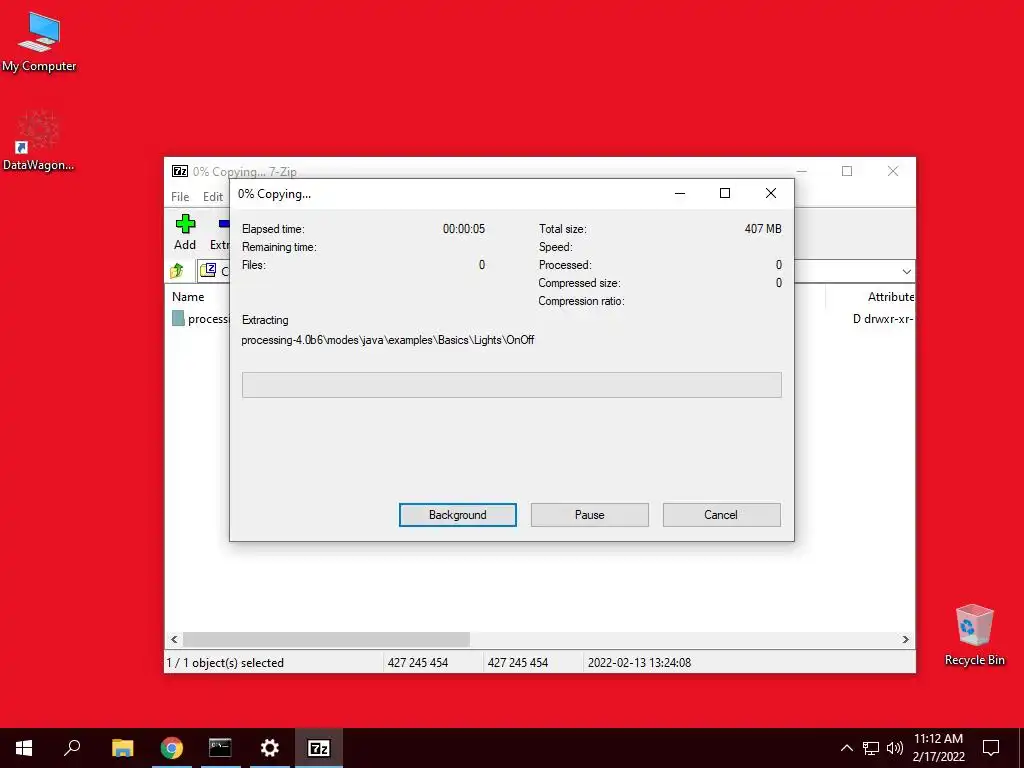
Task: Open the Windows Start menu
Action: (24, 748)
